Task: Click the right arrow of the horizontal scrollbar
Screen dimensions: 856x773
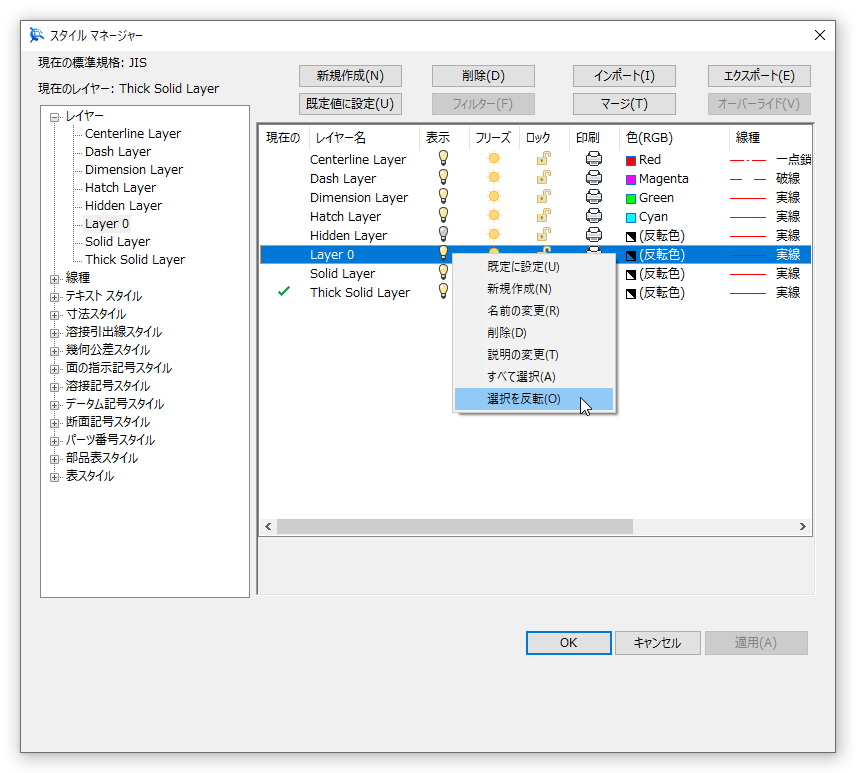Action: pyautogui.click(x=802, y=526)
